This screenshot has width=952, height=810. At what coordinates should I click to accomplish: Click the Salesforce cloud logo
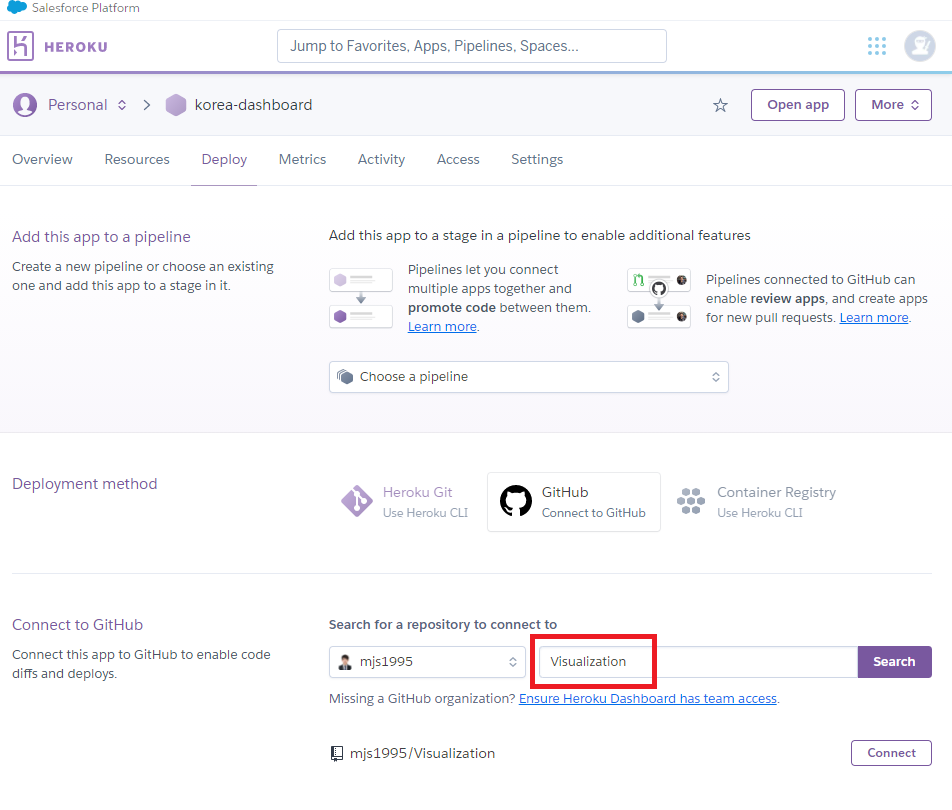point(17,7)
